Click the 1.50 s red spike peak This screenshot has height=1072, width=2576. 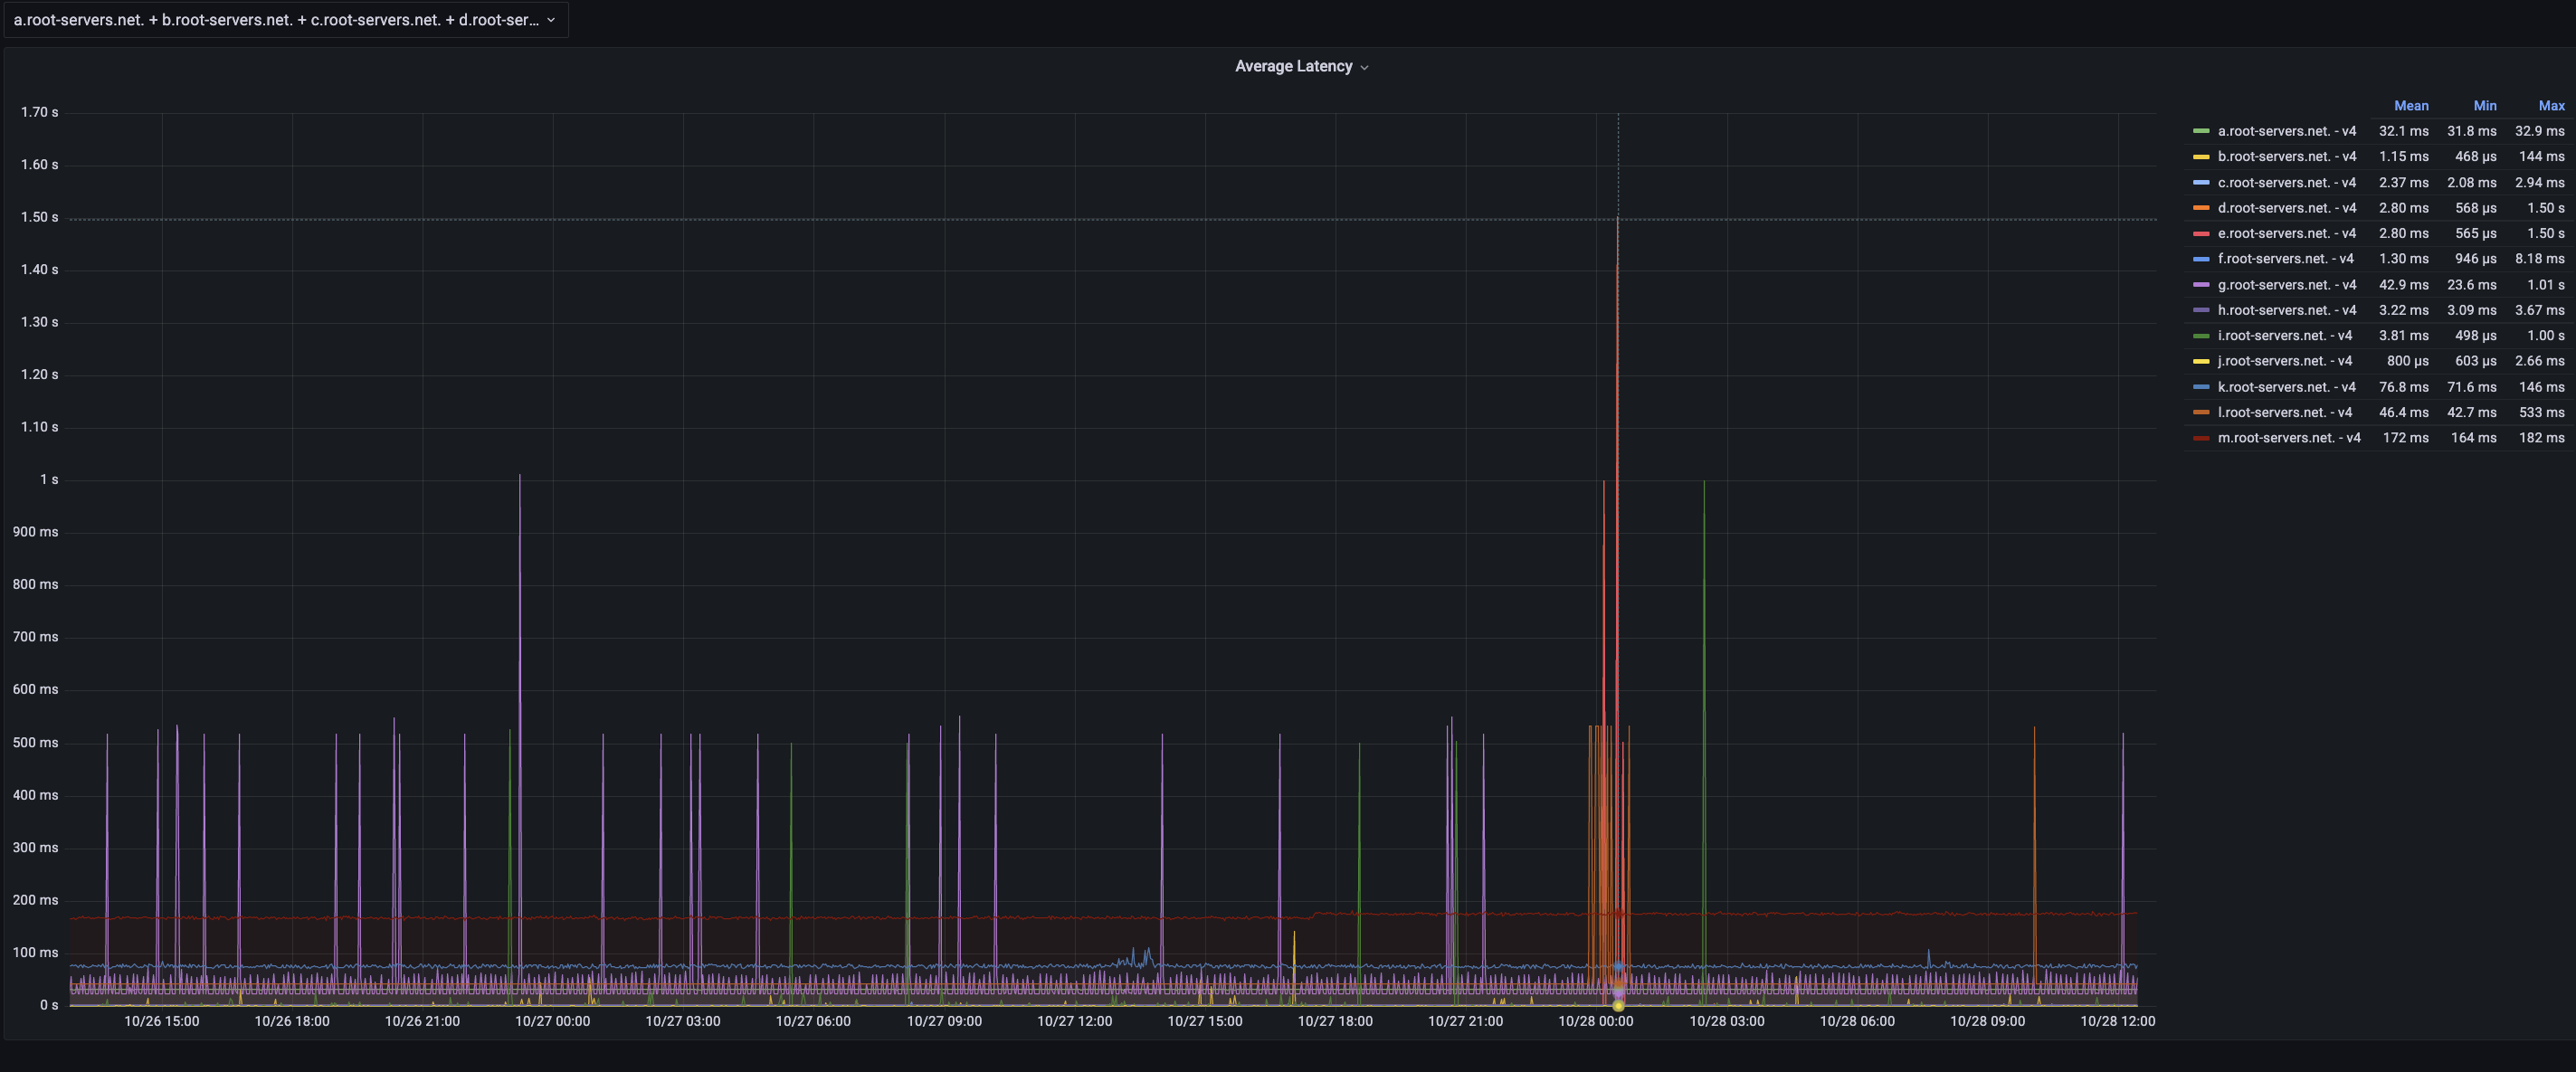(1617, 220)
